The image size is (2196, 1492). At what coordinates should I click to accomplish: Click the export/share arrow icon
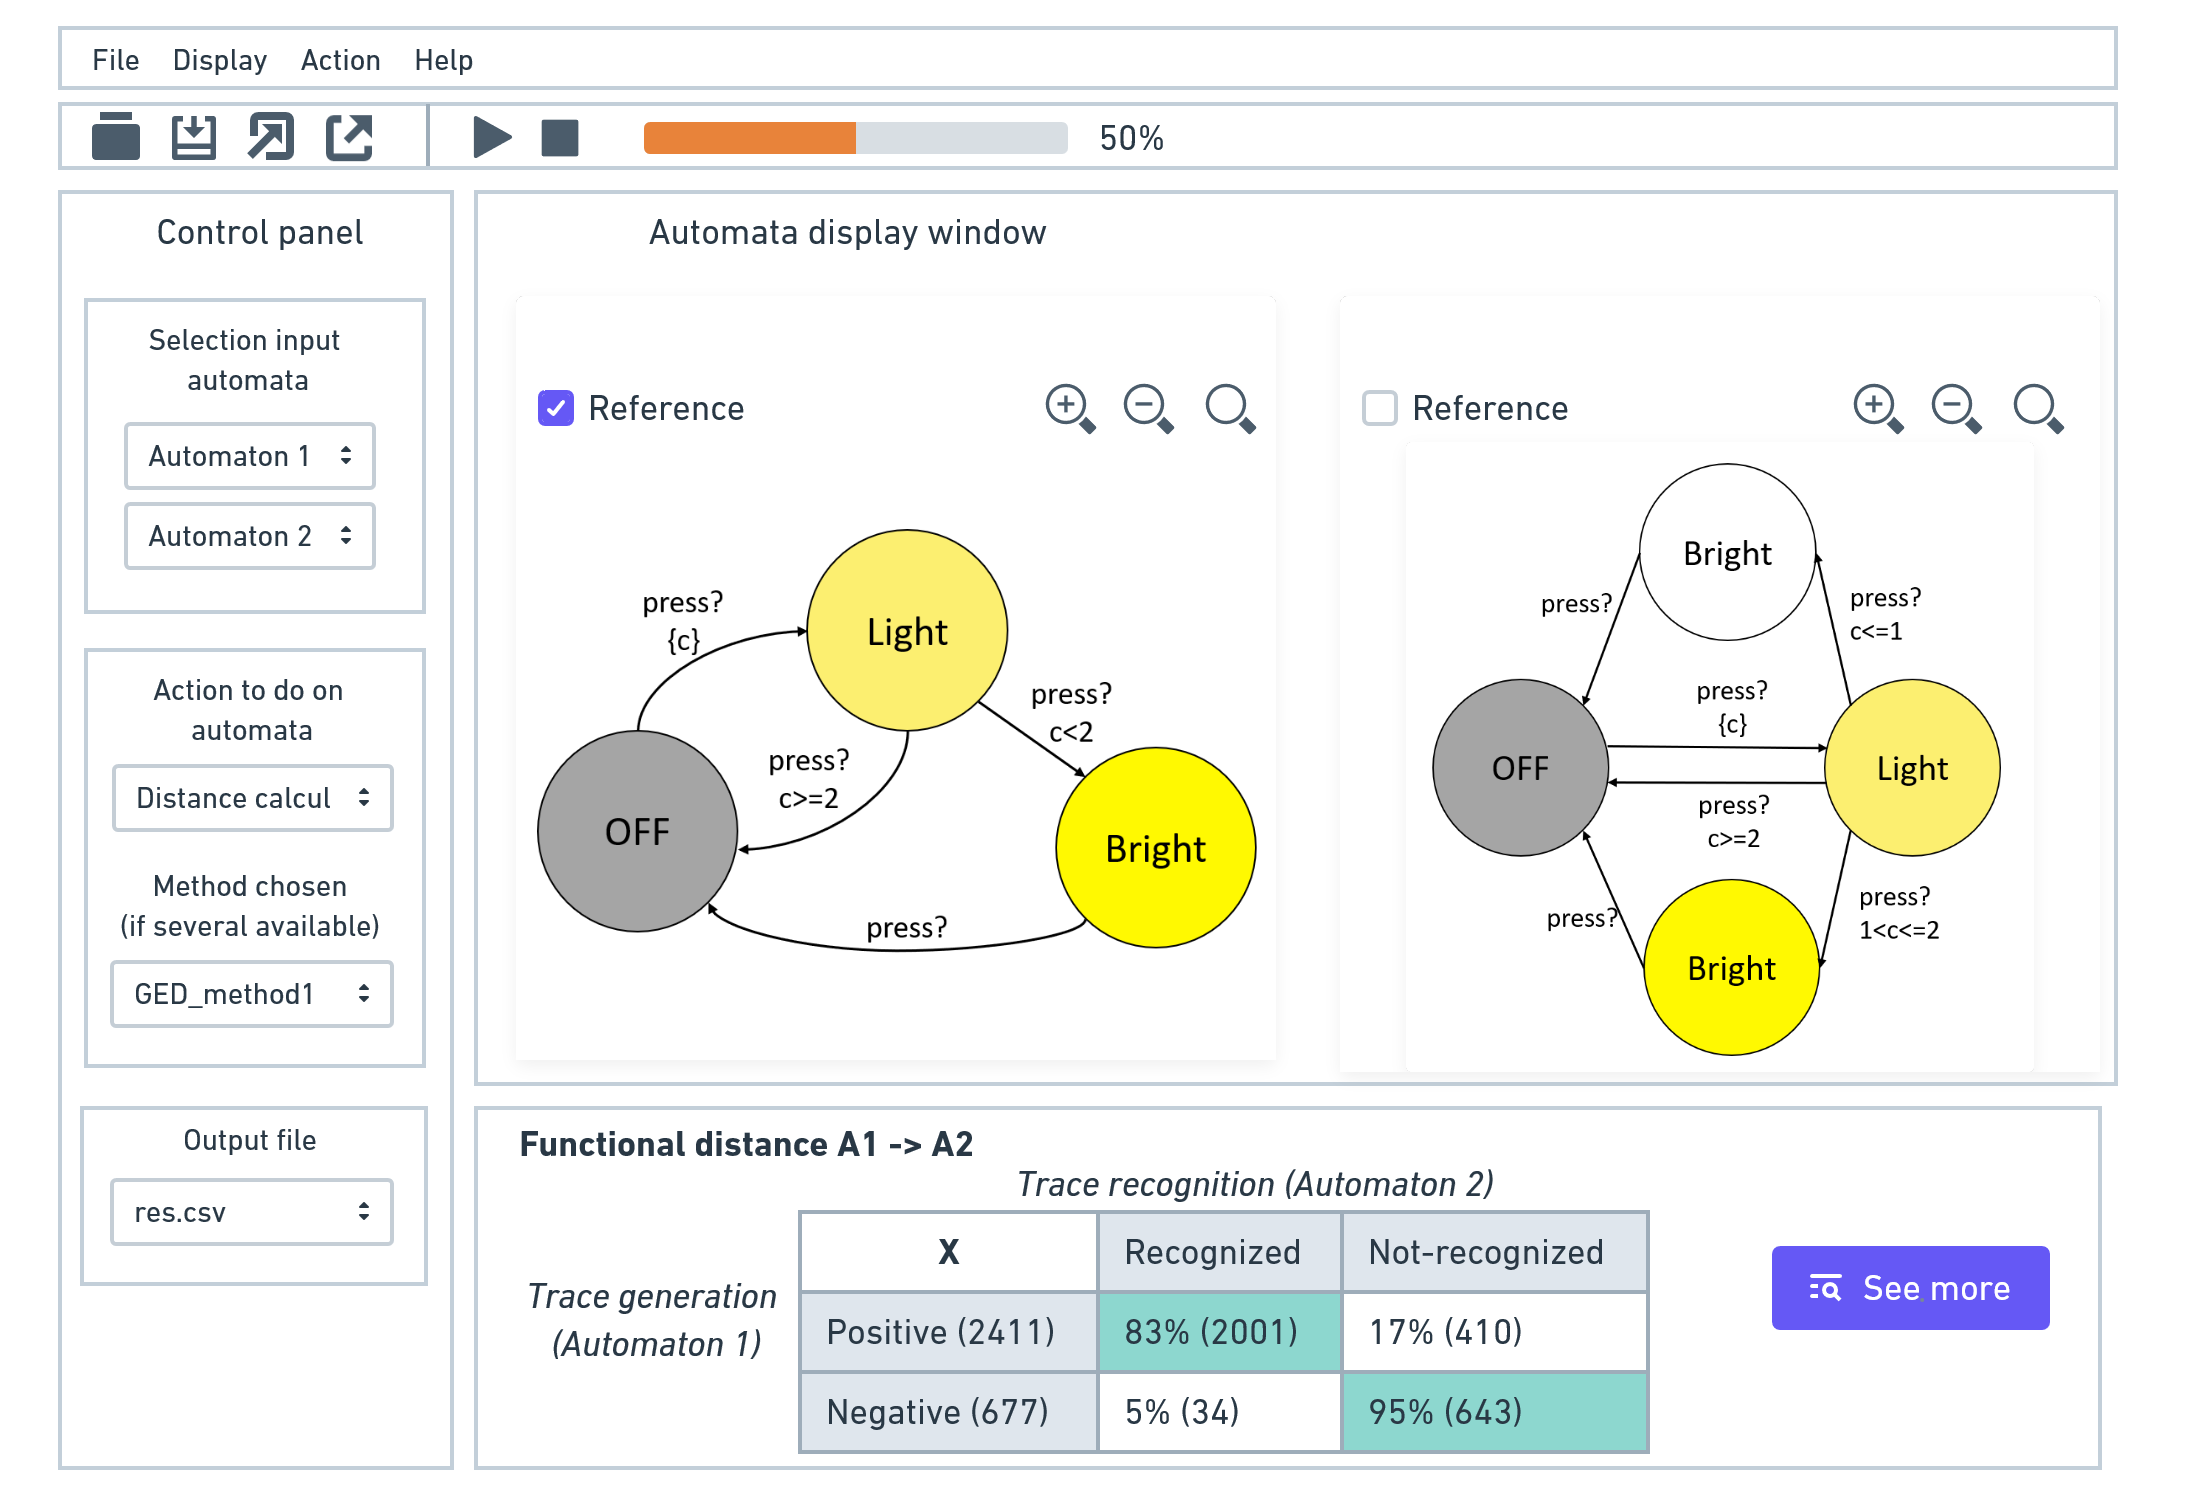tap(349, 137)
